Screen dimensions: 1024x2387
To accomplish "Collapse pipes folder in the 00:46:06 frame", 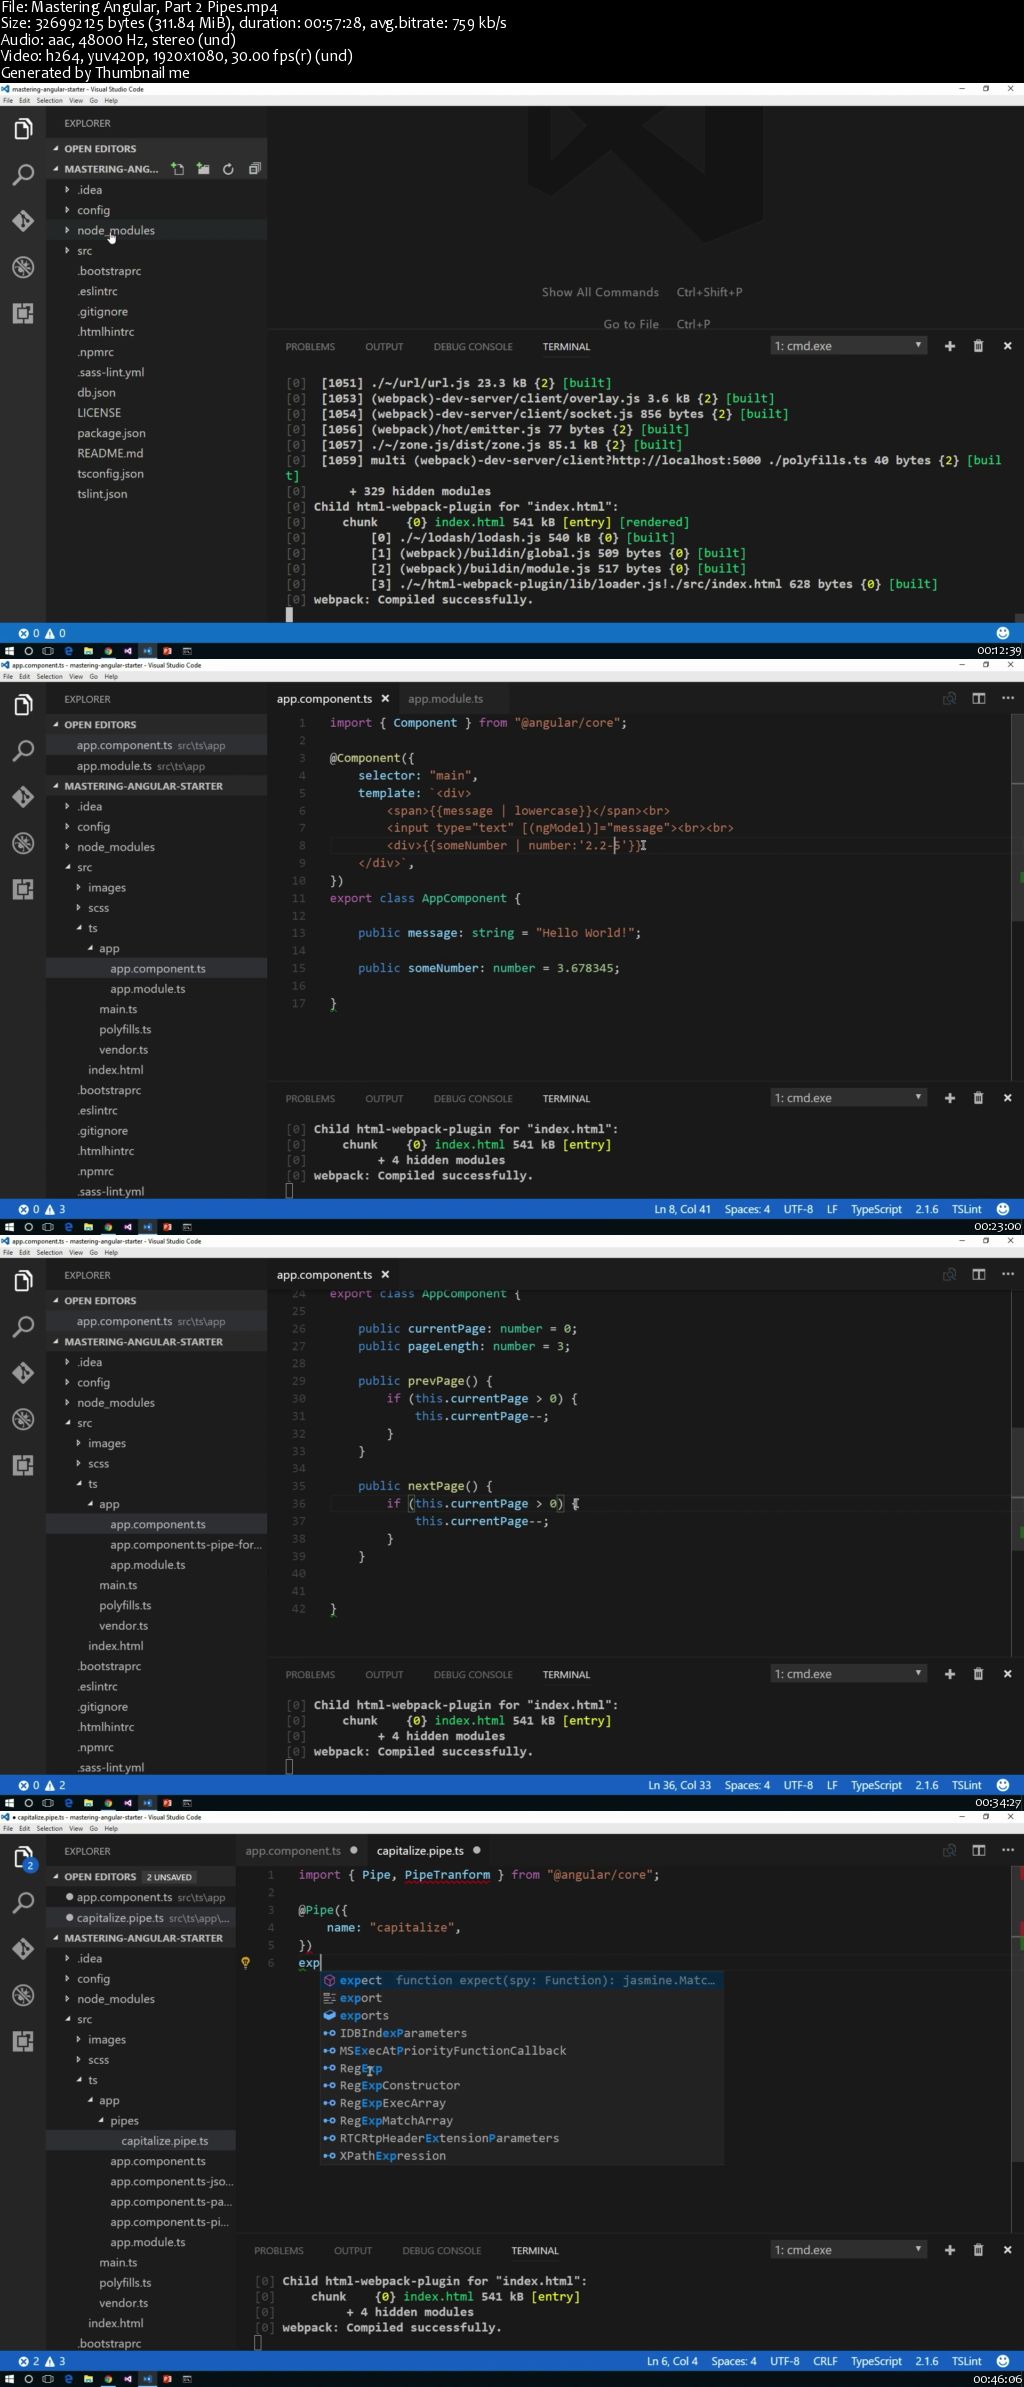I will click(124, 2121).
